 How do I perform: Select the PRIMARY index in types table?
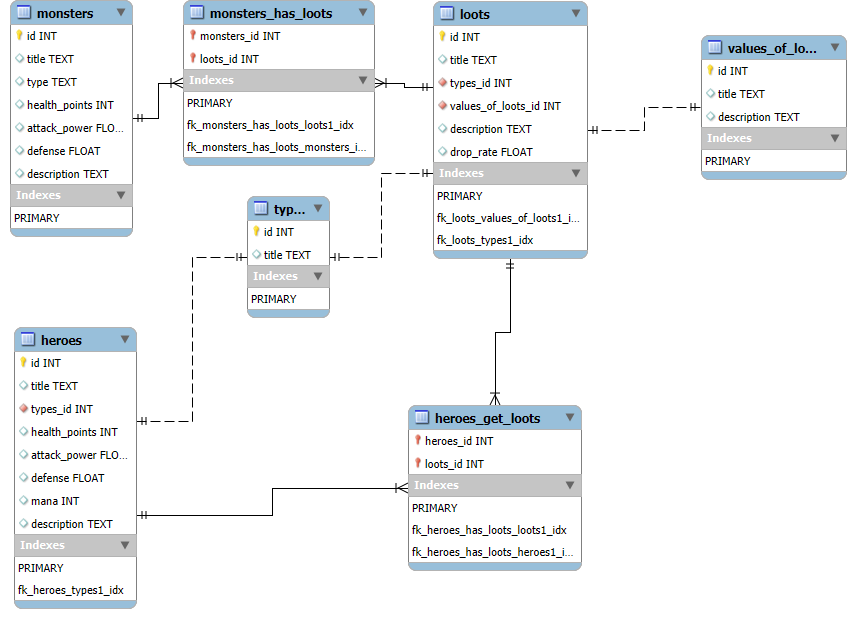[274, 299]
